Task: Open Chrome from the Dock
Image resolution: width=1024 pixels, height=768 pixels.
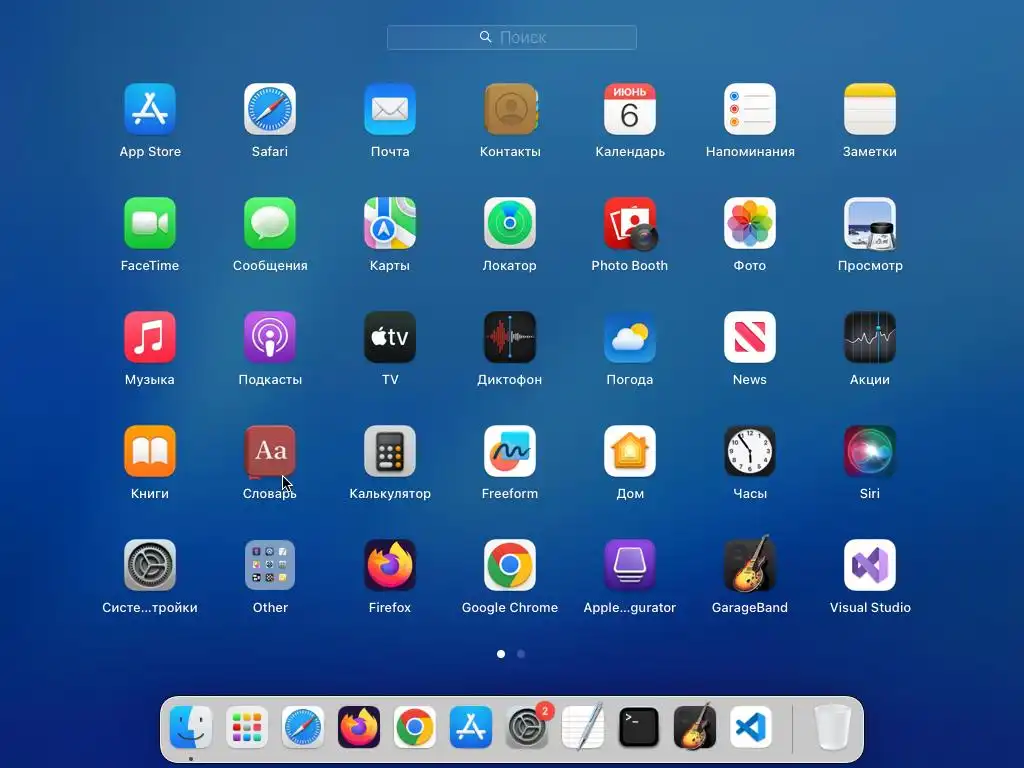Action: pyautogui.click(x=415, y=727)
